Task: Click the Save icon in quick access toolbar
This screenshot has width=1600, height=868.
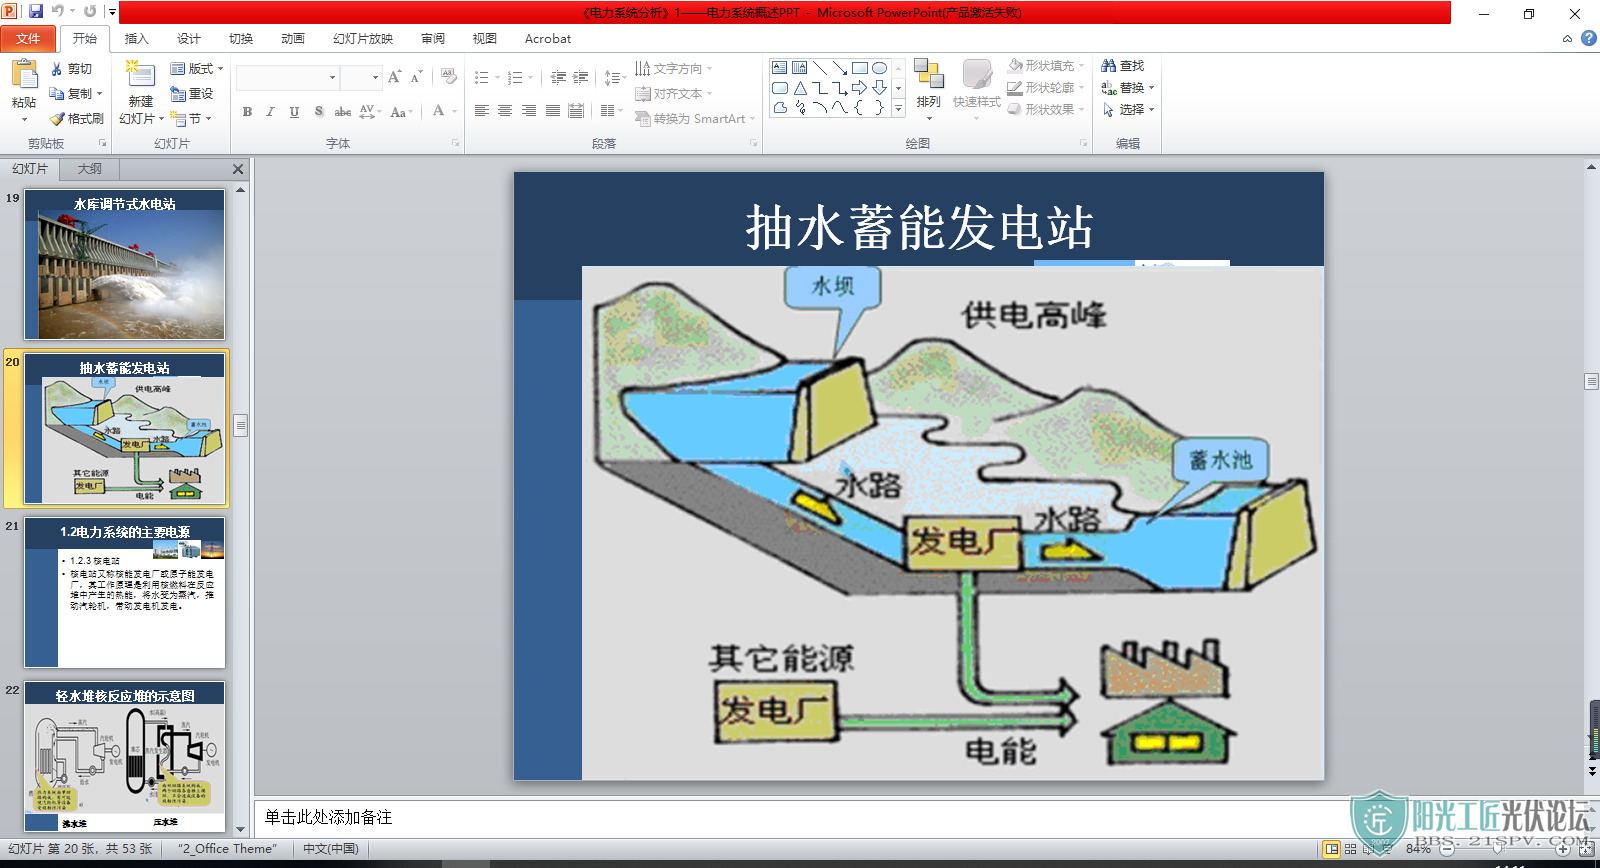Action: click(x=36, y=11)
